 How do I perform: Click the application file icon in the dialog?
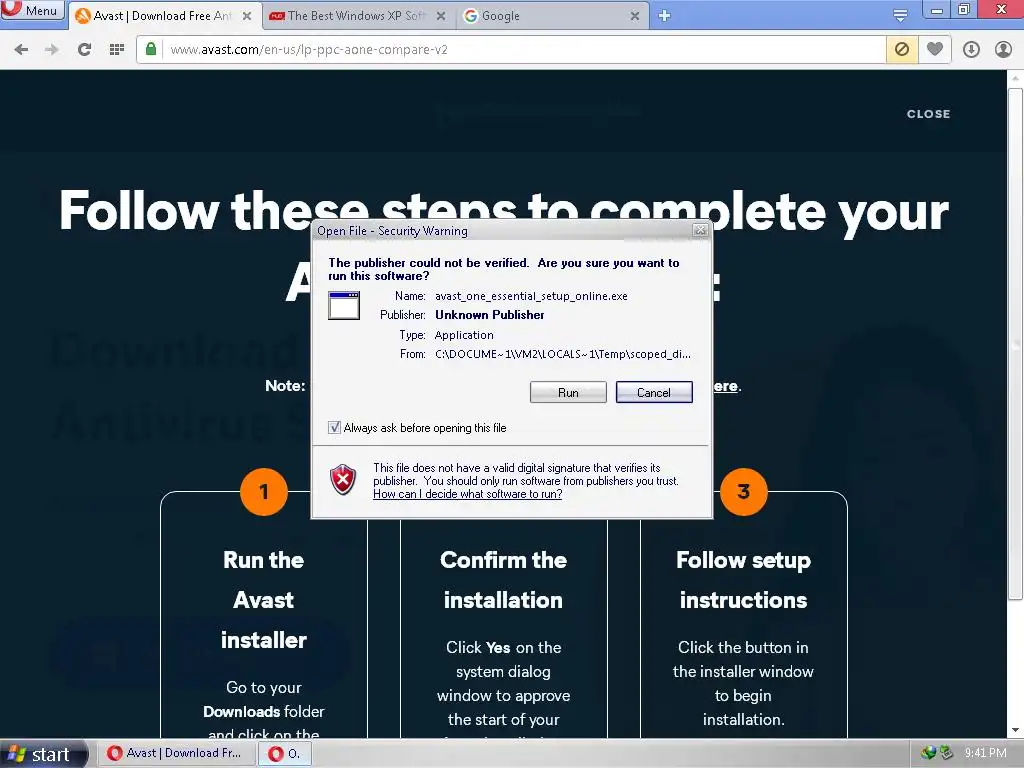[344, 305]
